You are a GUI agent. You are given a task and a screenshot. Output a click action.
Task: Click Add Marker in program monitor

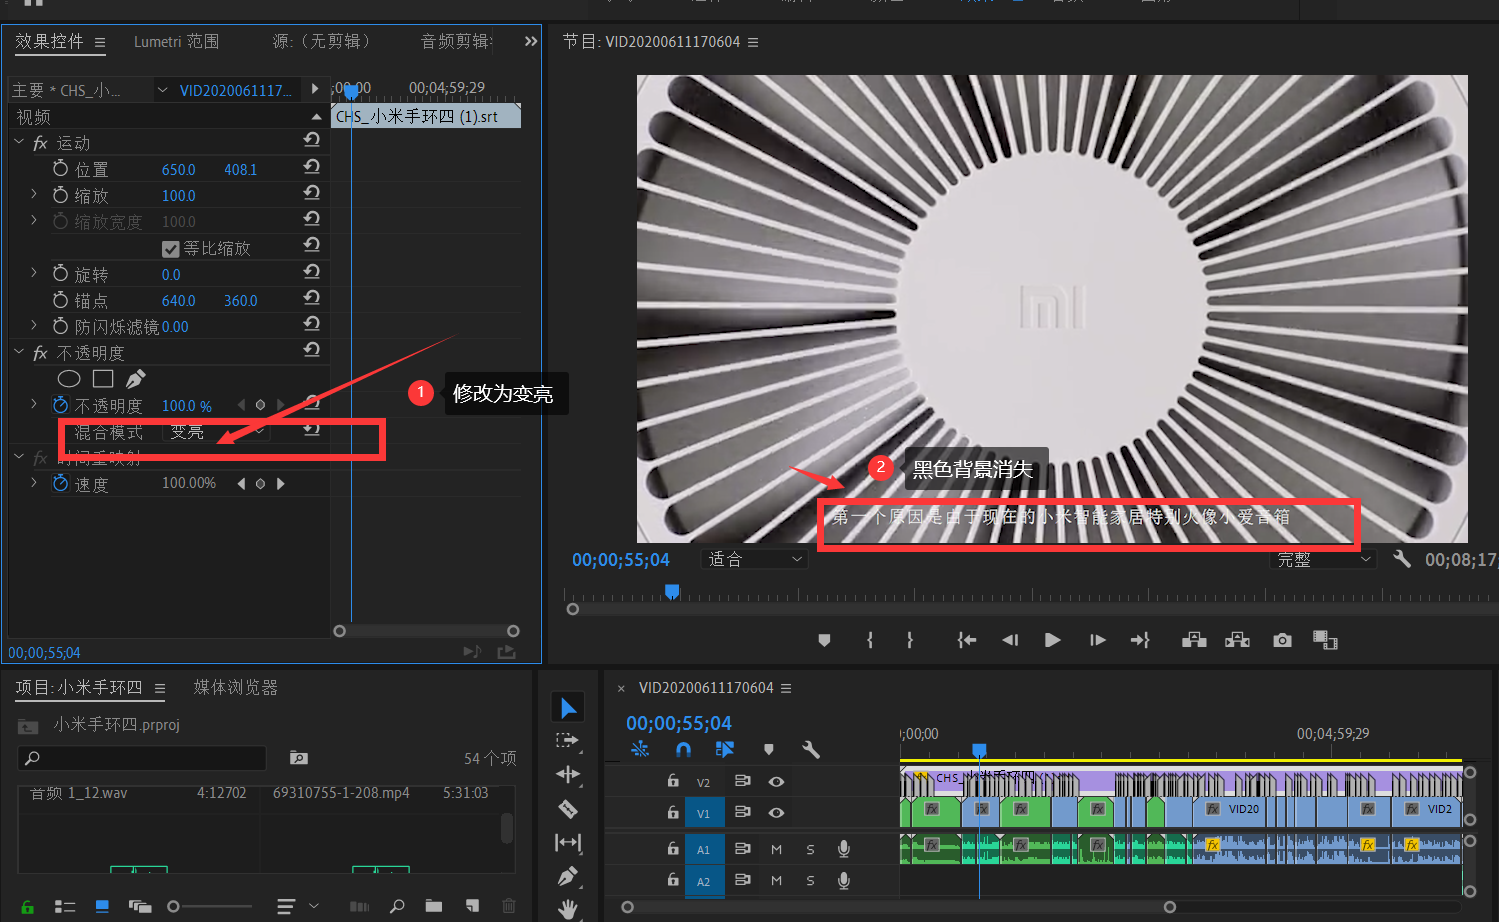(x=824, y=640)
